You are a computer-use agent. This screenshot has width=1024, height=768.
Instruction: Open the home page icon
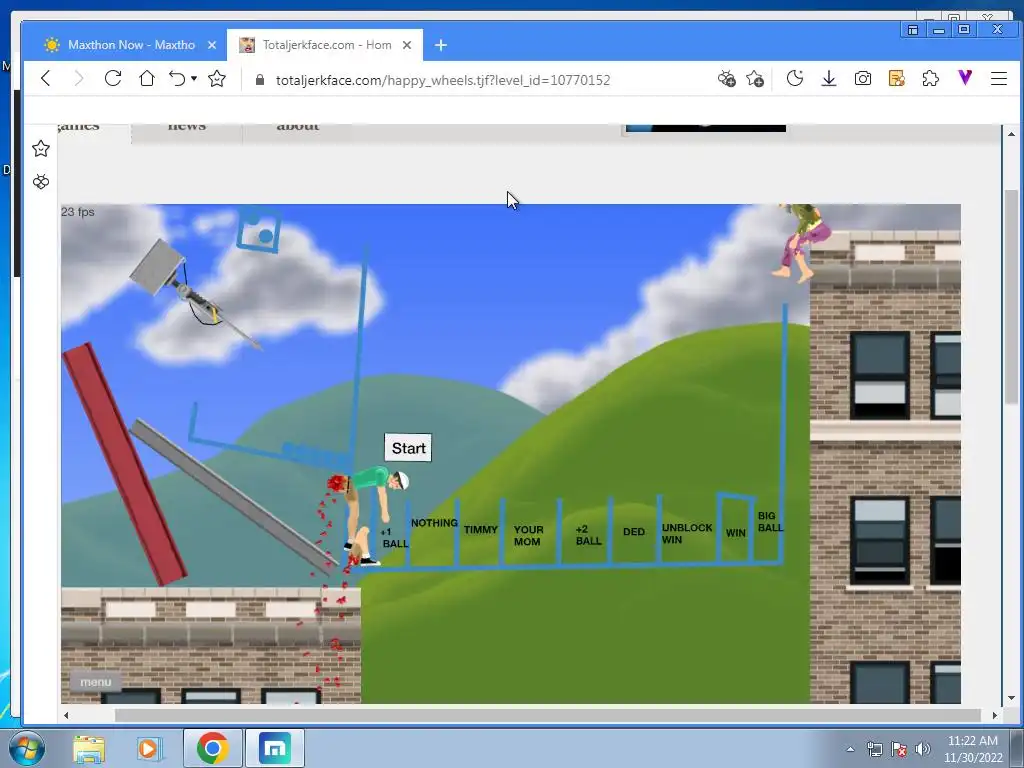pyautogui.click(x=147, y=78)
